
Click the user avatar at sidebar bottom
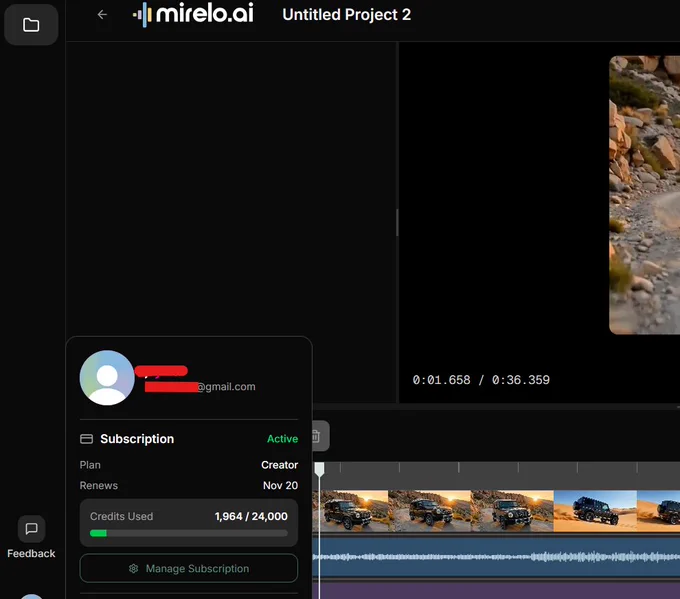tap(31, 594)
